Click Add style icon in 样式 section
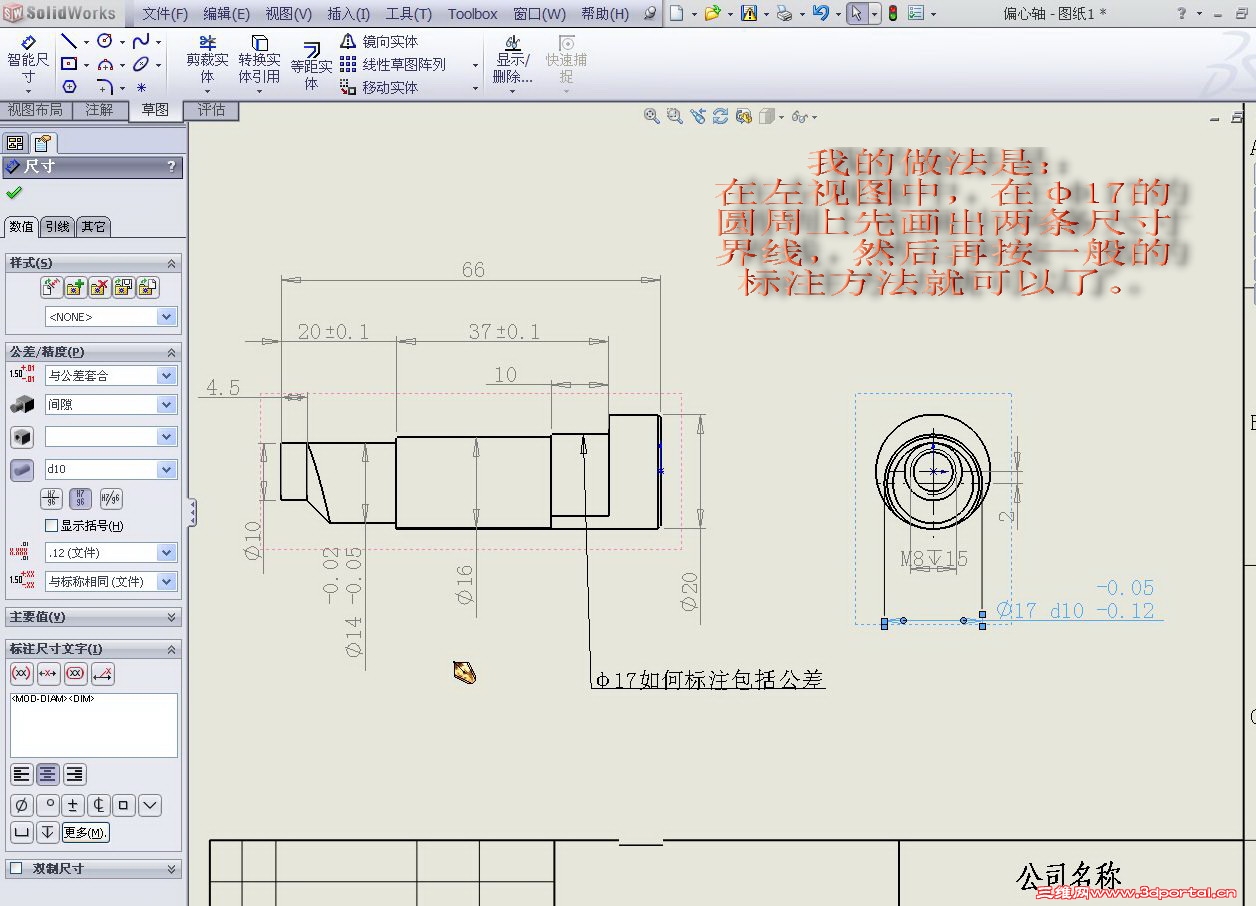The height and width of the screenshot is (906, 1256). (x=76, y=288)
